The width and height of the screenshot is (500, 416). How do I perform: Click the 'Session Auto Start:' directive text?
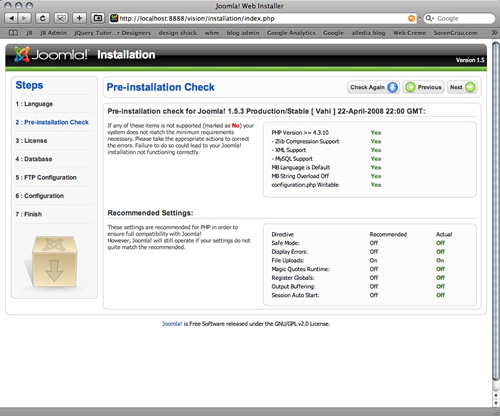[295, 295]
